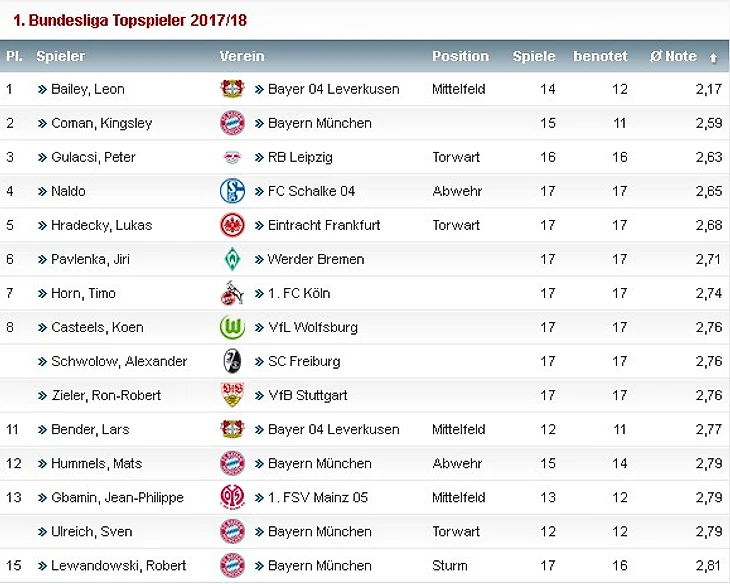
Task: Click the Position column header
Action: [460, 56]
